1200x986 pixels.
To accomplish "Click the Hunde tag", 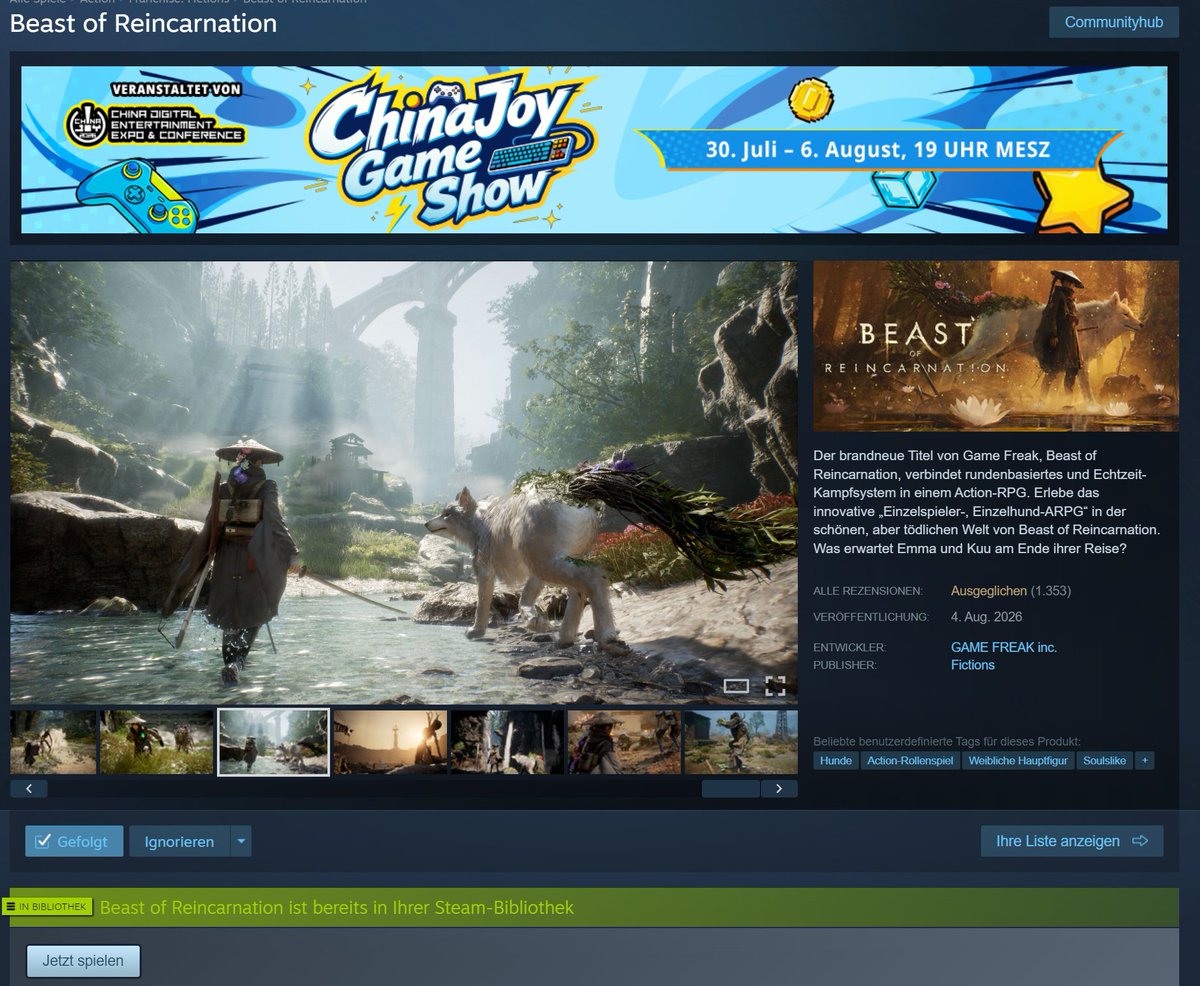I will (836, 761).
